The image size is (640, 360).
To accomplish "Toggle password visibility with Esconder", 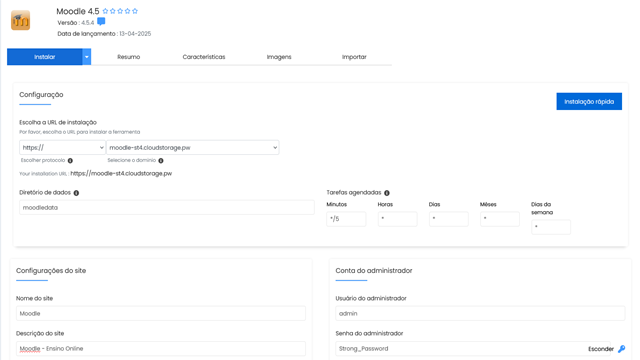I will pos(601,349).
